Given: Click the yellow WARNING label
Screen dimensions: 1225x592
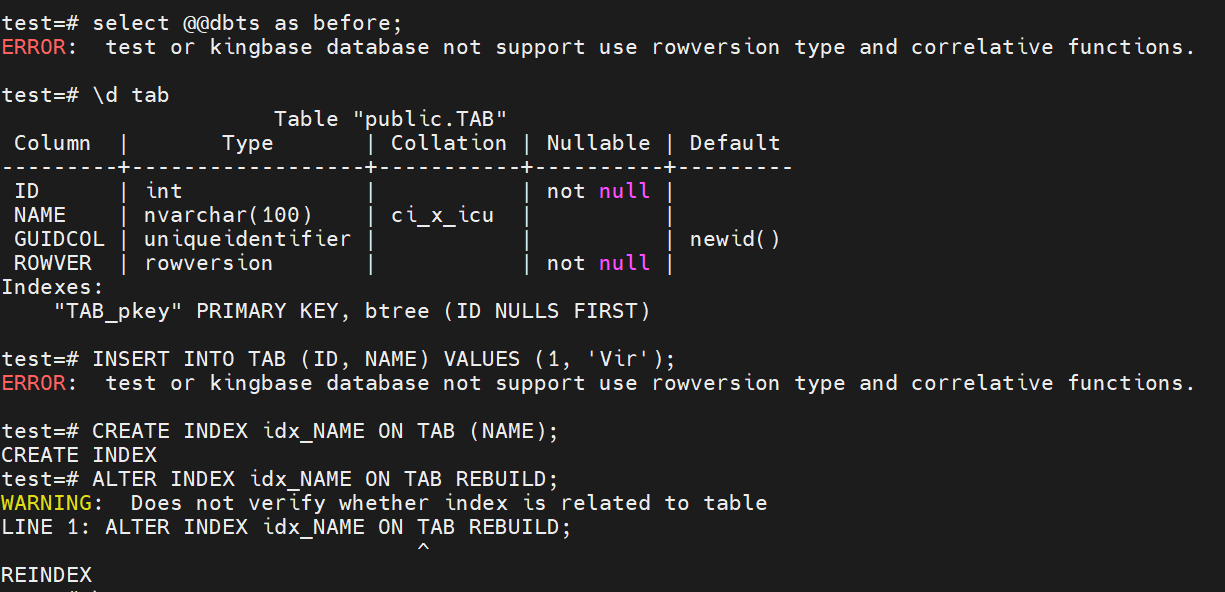Looking at the screenshot, I should tap(46, 503).
